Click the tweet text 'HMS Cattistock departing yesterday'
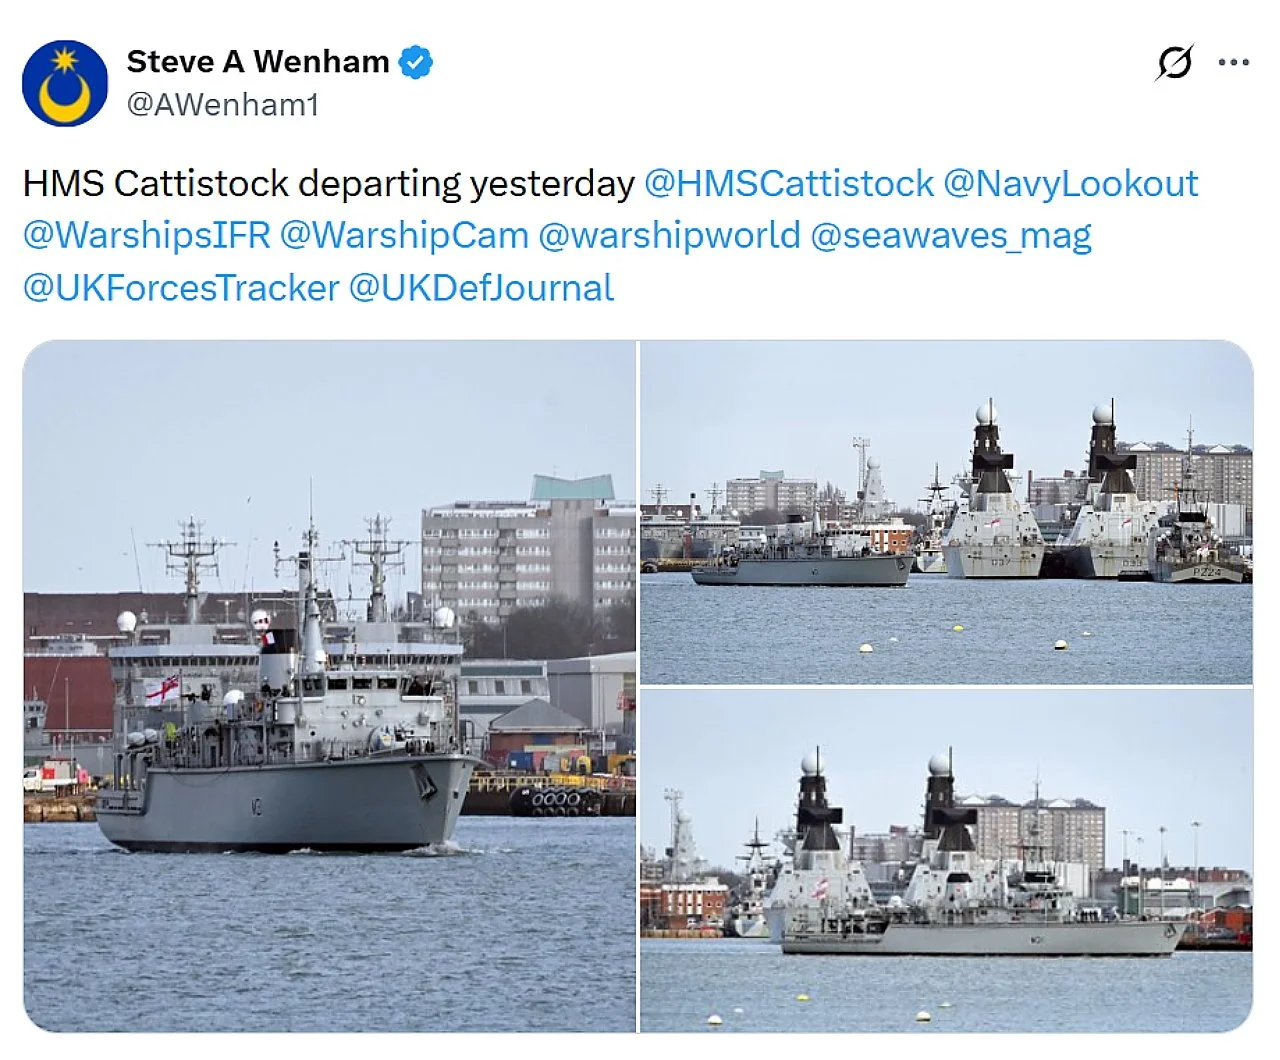The height and width of the screenshot is (1060, 1280). point(329,183)
